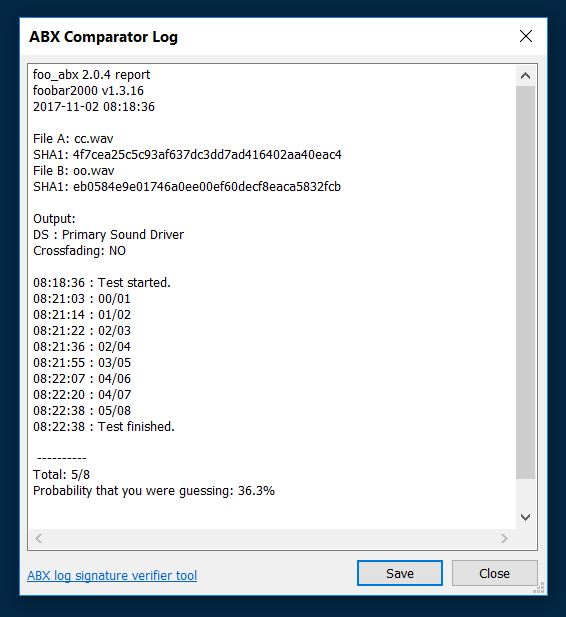Click the vertical scrollbar up arrow
The image size is (566, 617).
[525, 76]
